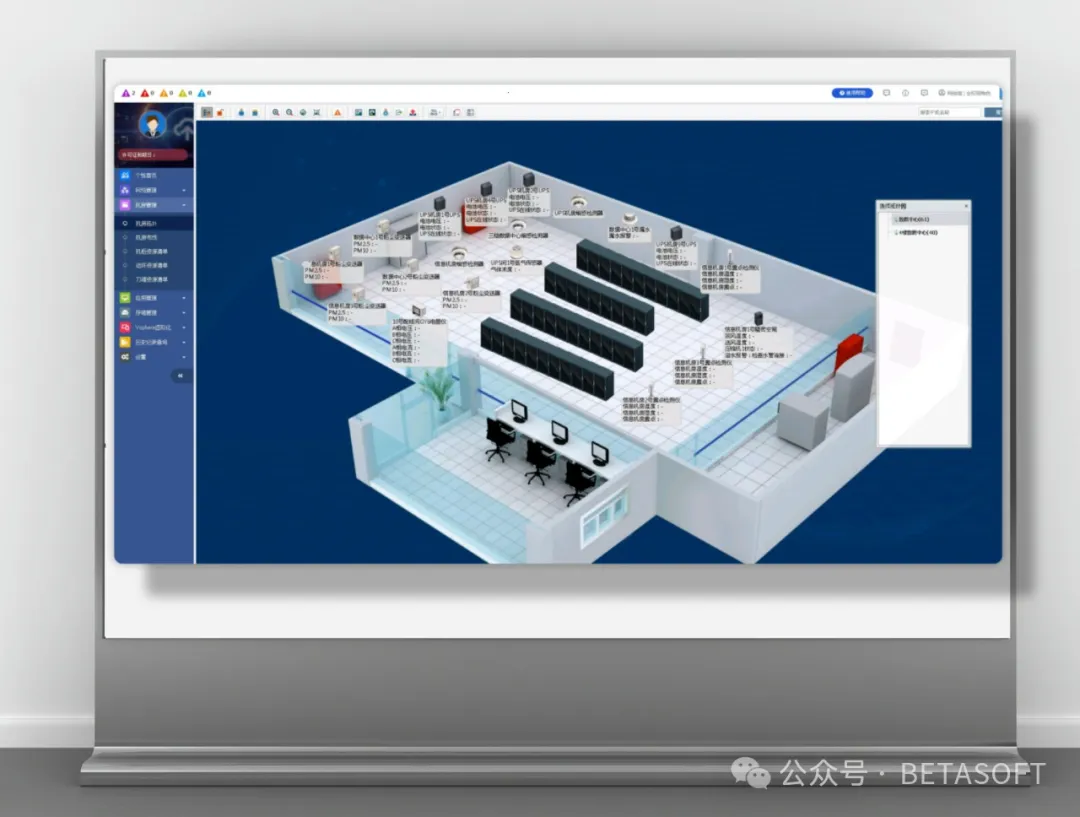This screenshot has width=1080, height=817.
Task: Click the fit-to-screen toolbar icon
Action: point(317,112)
